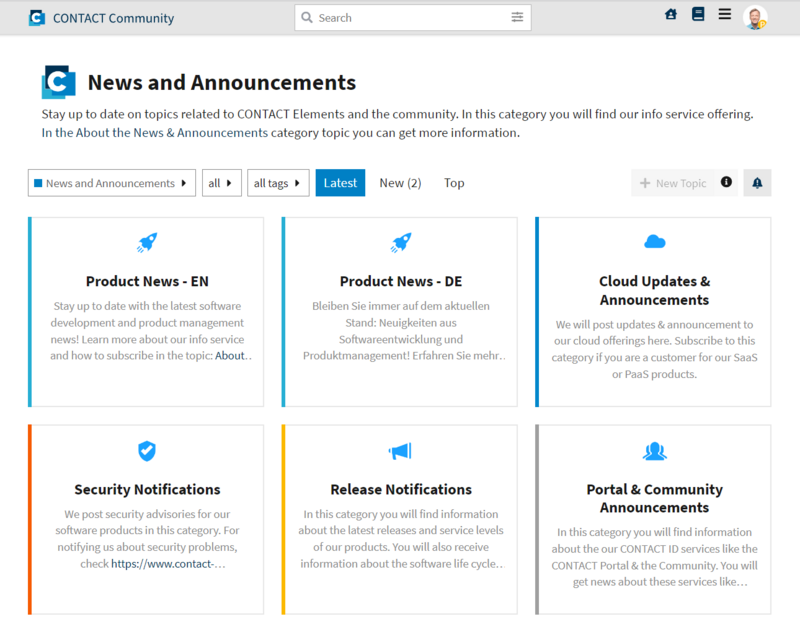
Task: Select the Latest tab
Action: (340, 183)
